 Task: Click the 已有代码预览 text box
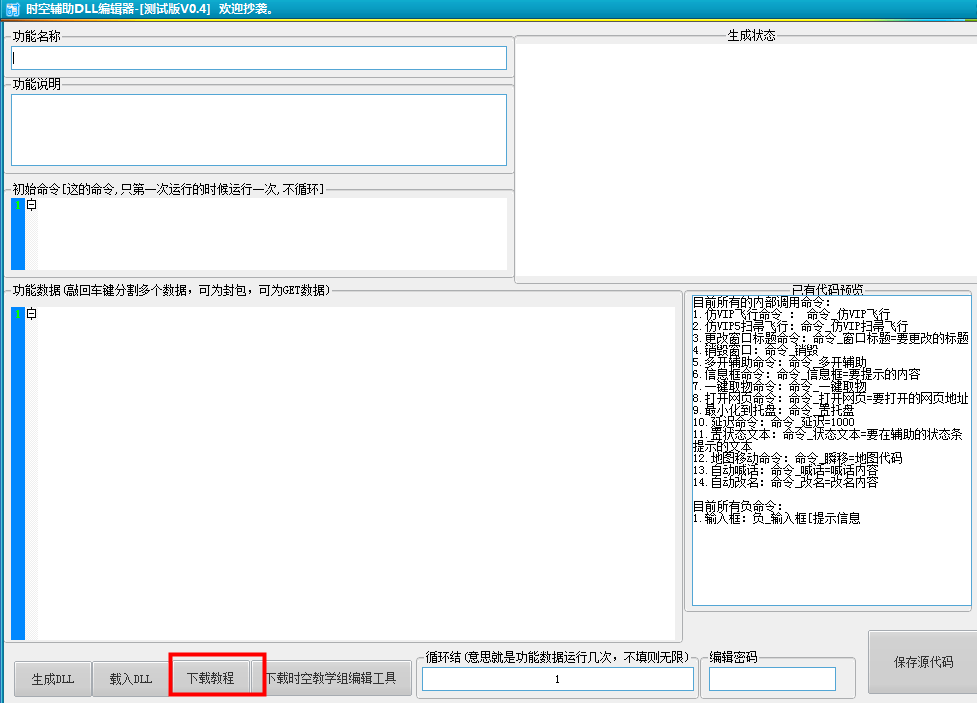tap(831, 450)
